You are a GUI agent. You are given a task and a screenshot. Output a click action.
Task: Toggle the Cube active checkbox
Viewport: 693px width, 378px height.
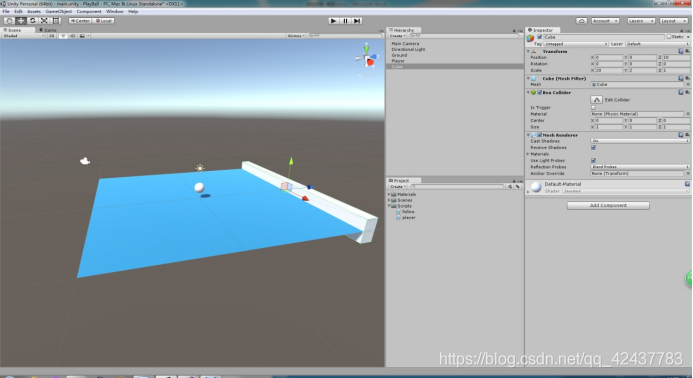coord(539,37)
